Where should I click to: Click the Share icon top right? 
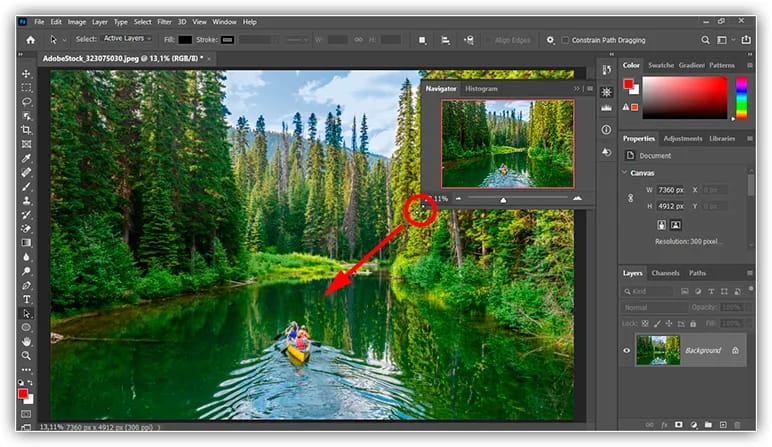tap(746, 40)
